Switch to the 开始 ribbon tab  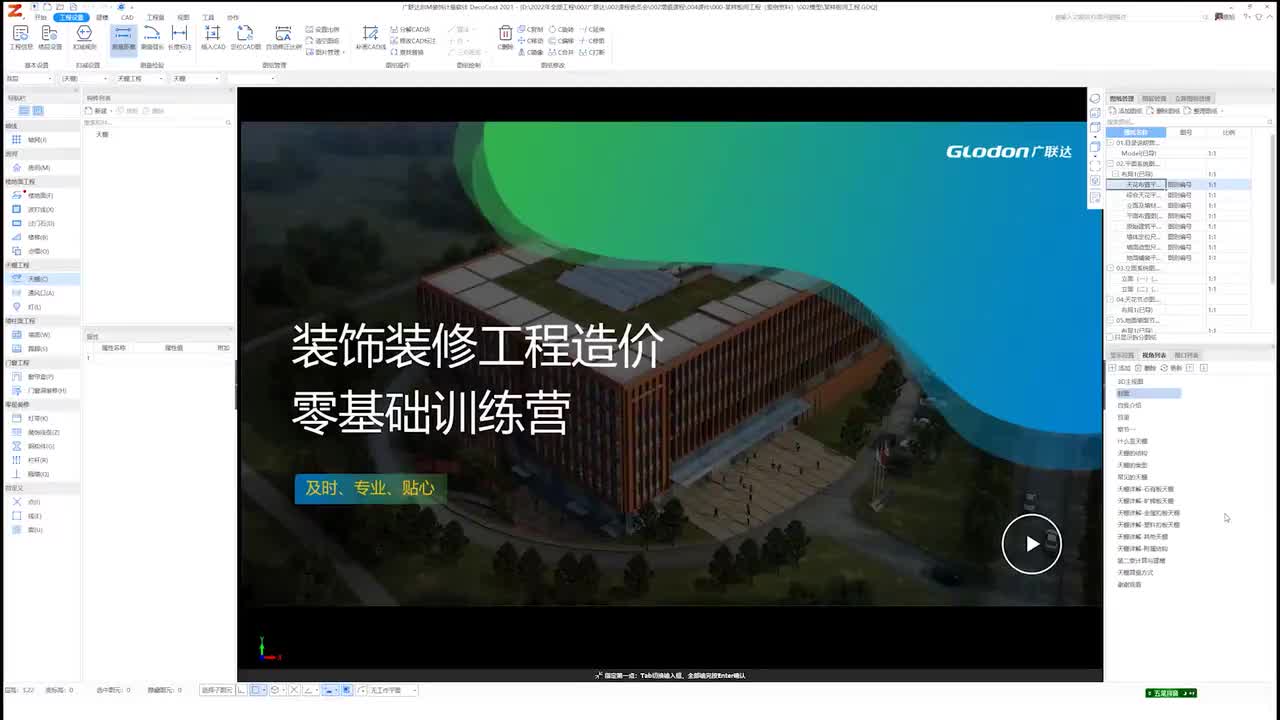(41, 17)
